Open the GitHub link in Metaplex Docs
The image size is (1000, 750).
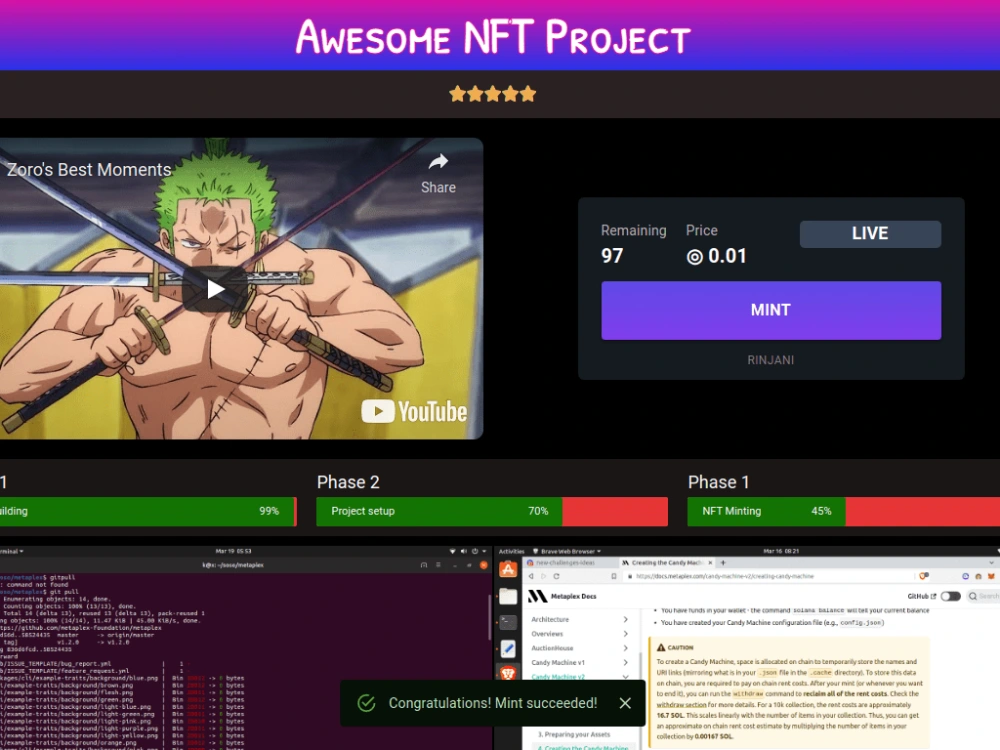(x=922, y=596)
